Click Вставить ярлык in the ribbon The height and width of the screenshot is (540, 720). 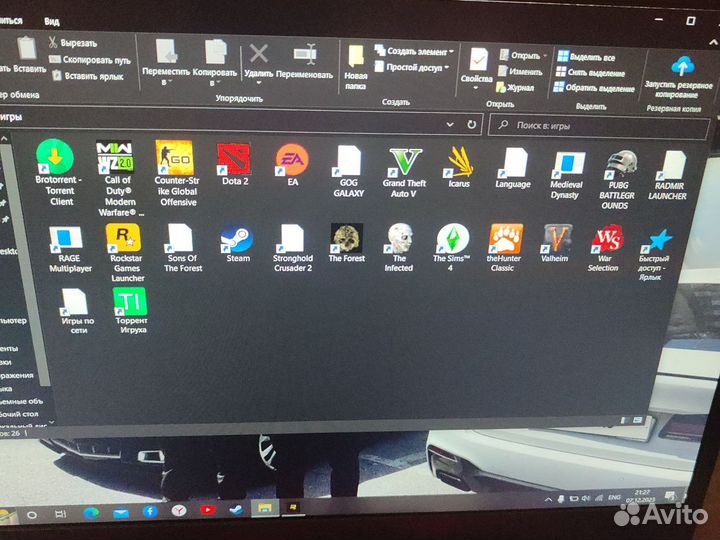(88, 76)
